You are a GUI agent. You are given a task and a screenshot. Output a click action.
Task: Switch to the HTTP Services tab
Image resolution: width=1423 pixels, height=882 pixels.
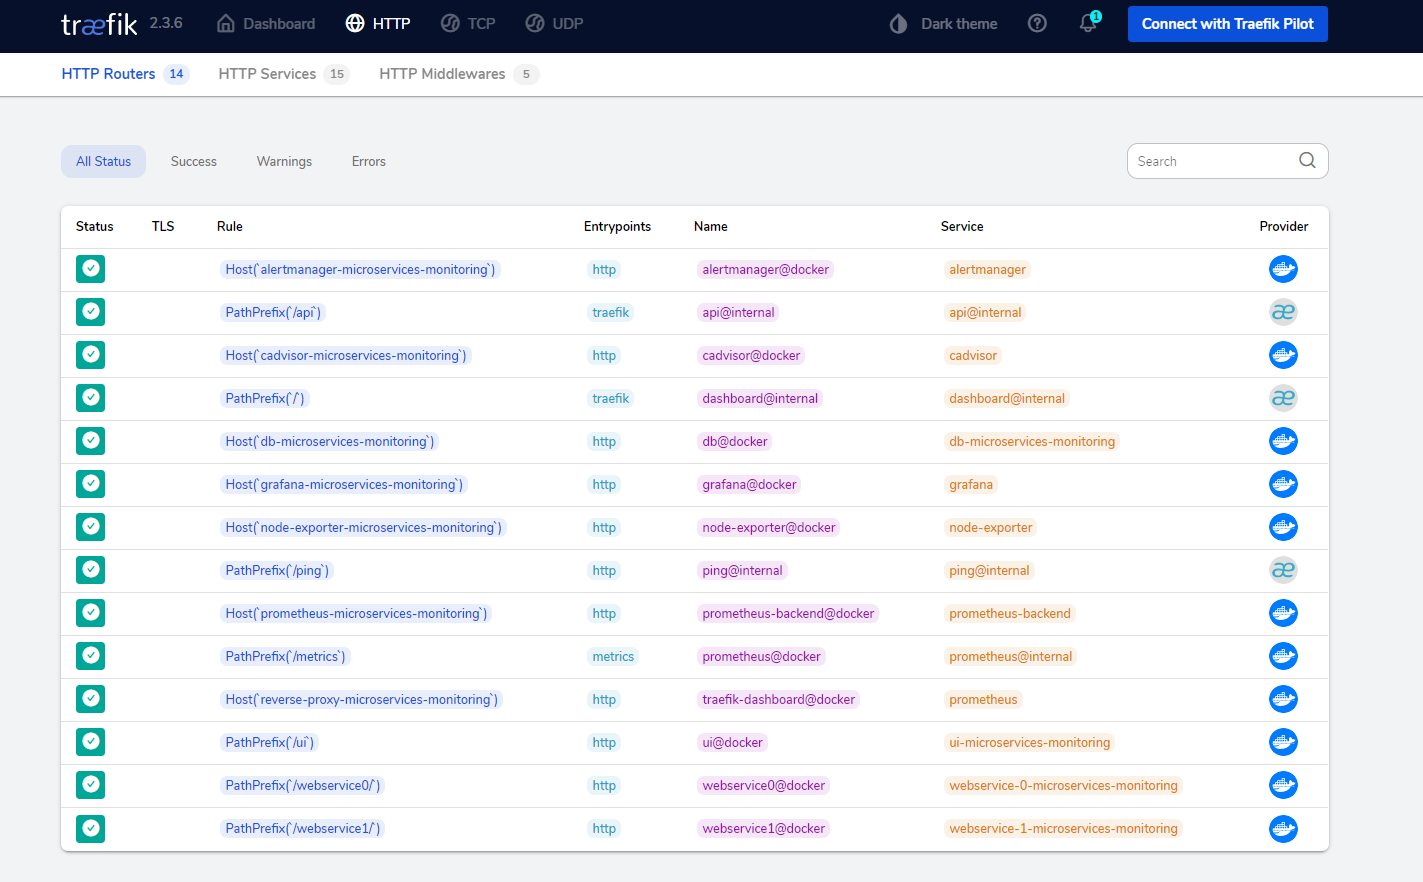(x=284, y=74)
